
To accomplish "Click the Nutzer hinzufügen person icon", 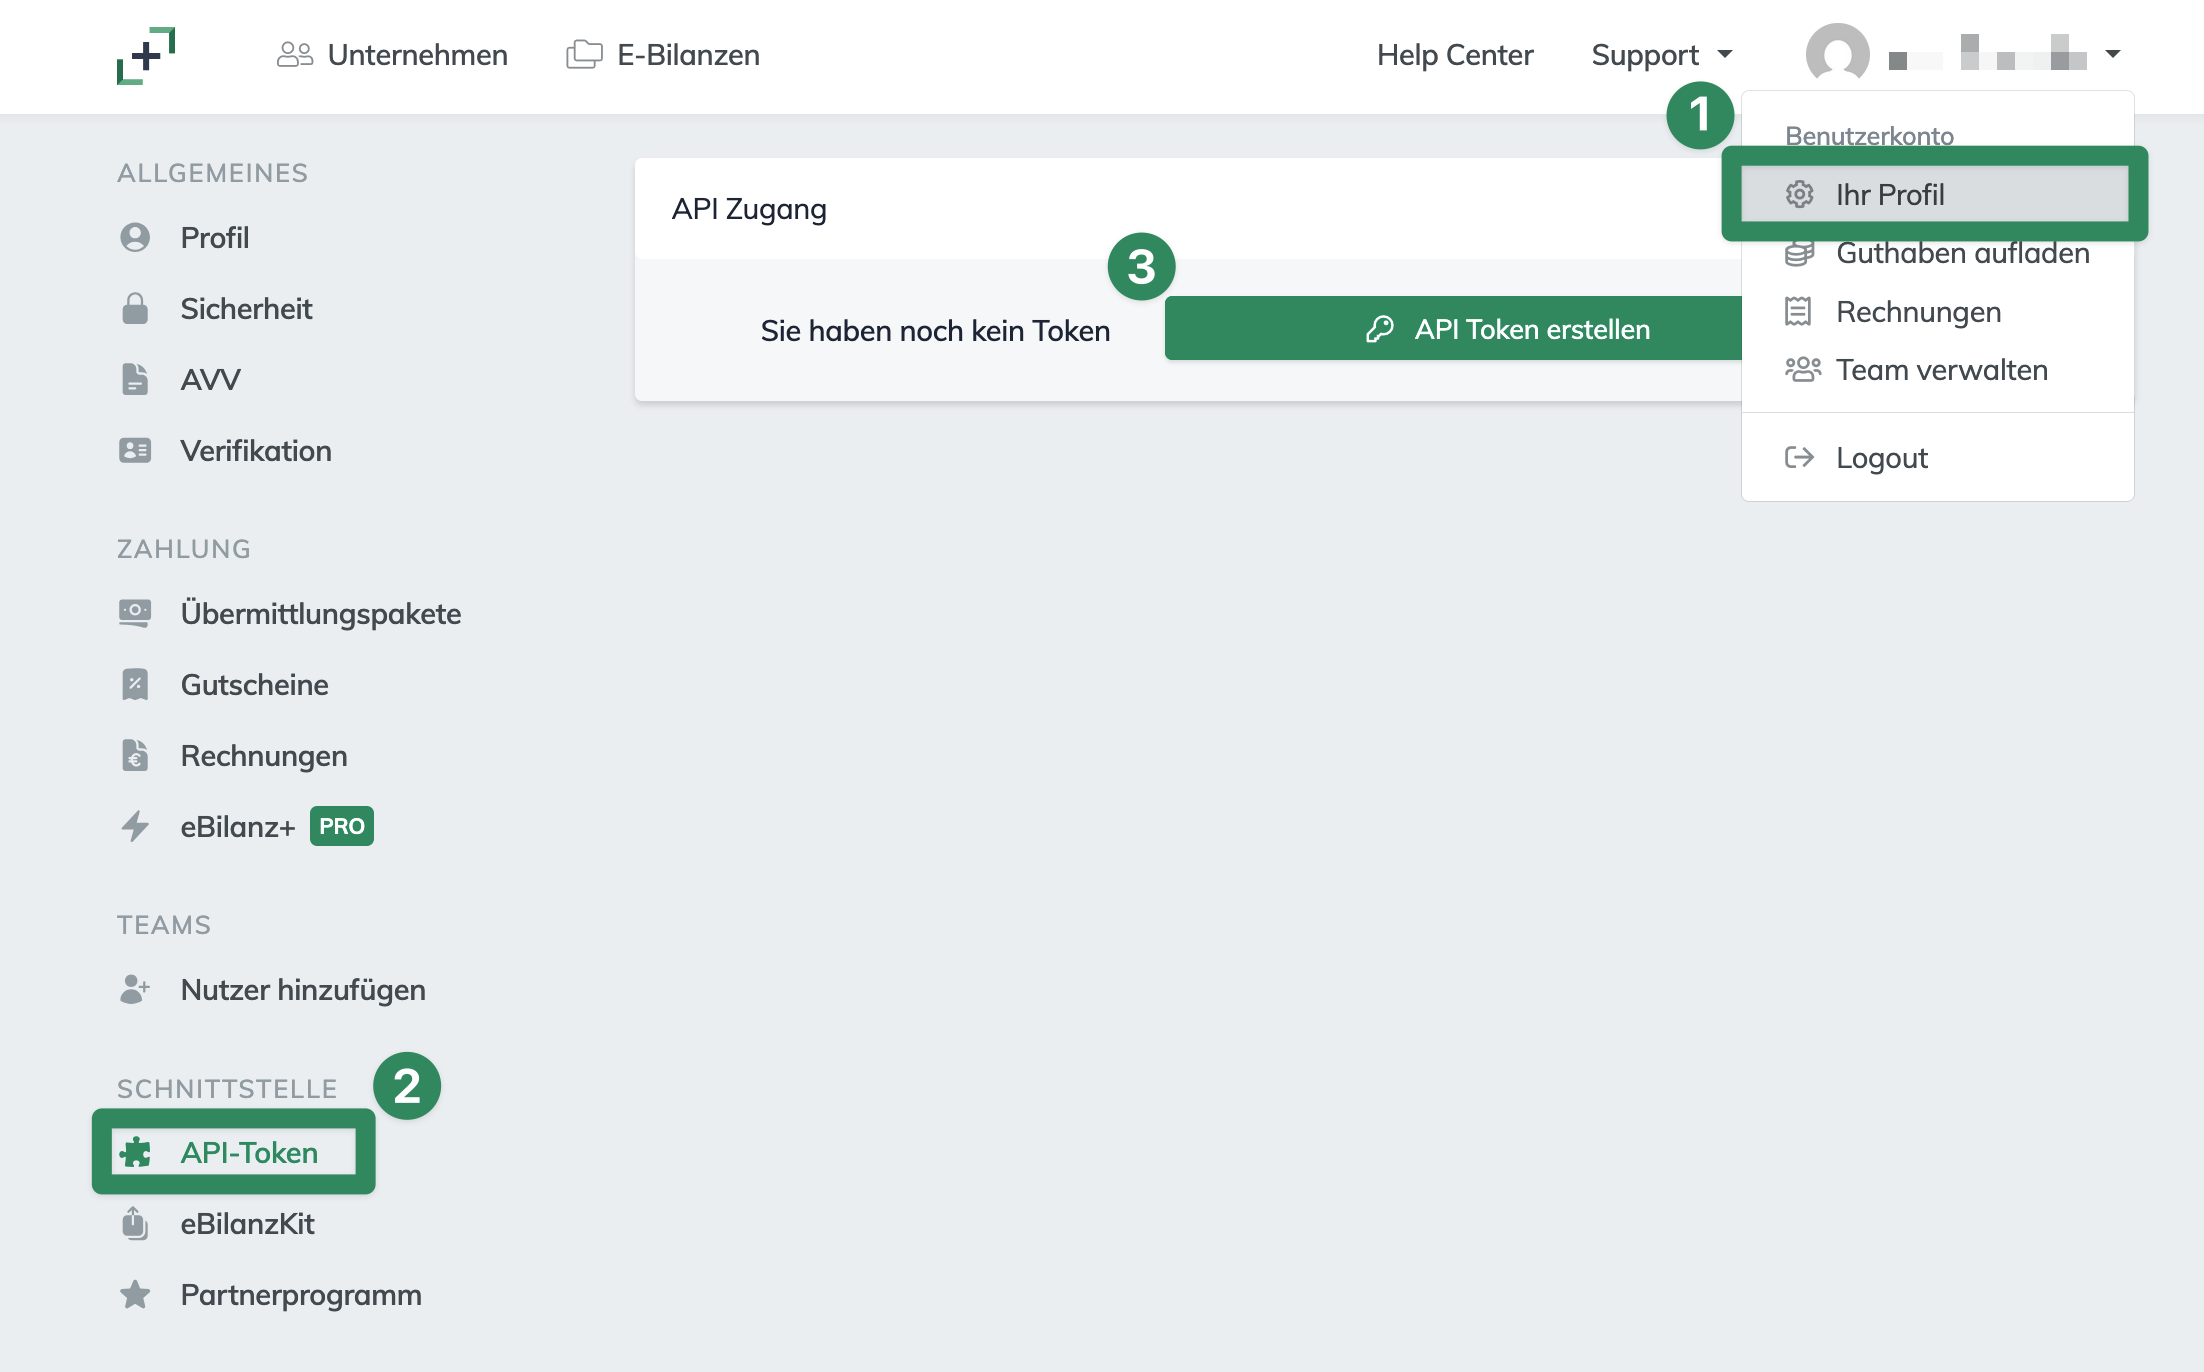I will click(x=135, y=989).
